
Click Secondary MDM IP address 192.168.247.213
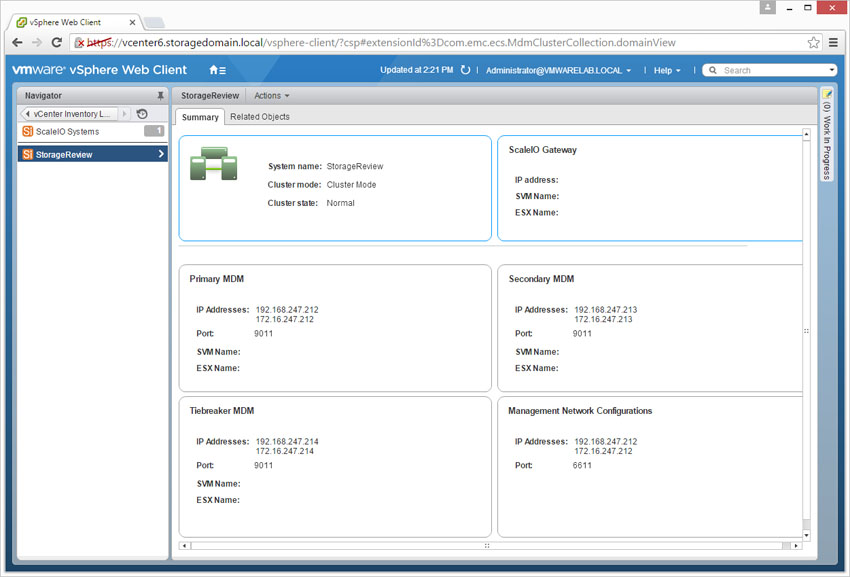pos(606,310)
